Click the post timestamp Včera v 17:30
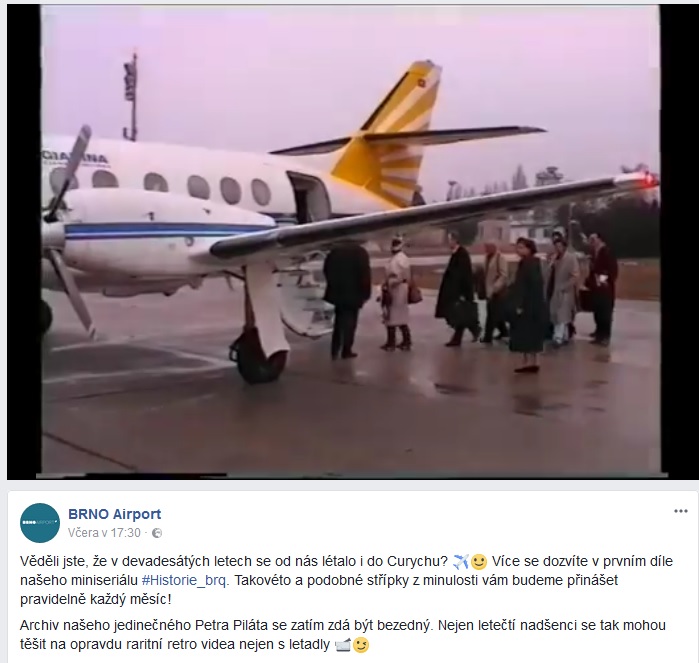Screen dimensions: 699x663 pos(104,533)
